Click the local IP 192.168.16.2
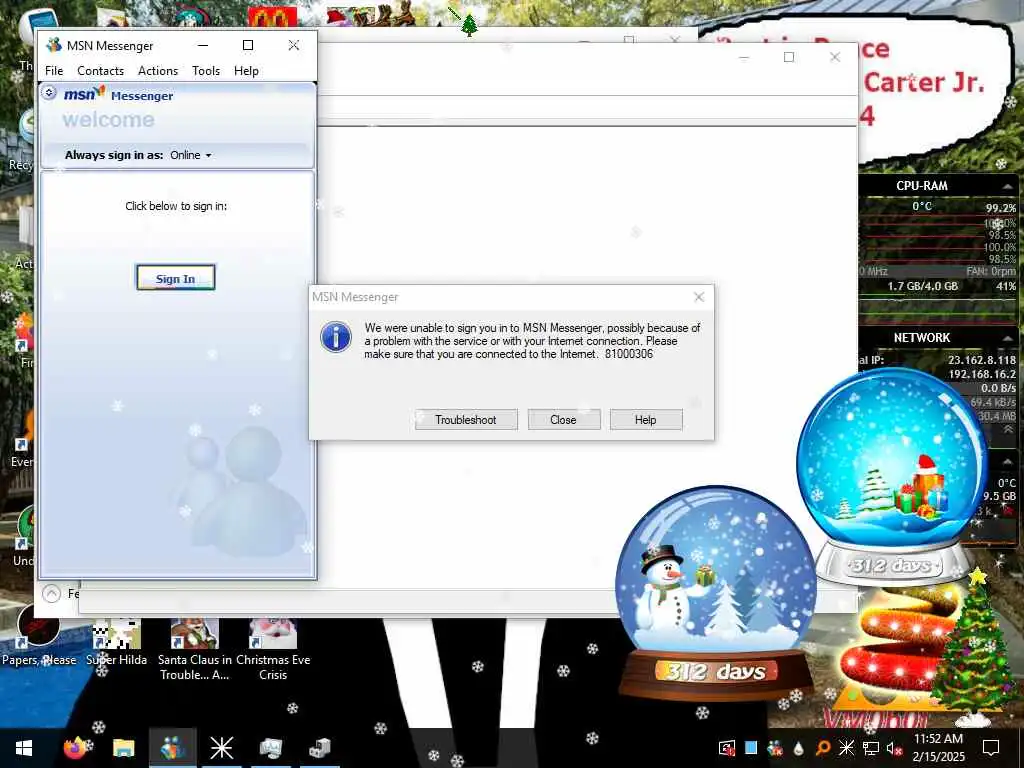Screen dimensions: 1024x768 click(982, 374)
